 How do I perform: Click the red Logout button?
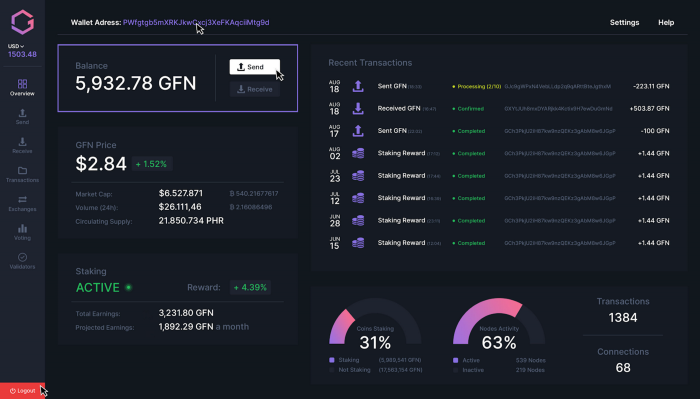22,391
